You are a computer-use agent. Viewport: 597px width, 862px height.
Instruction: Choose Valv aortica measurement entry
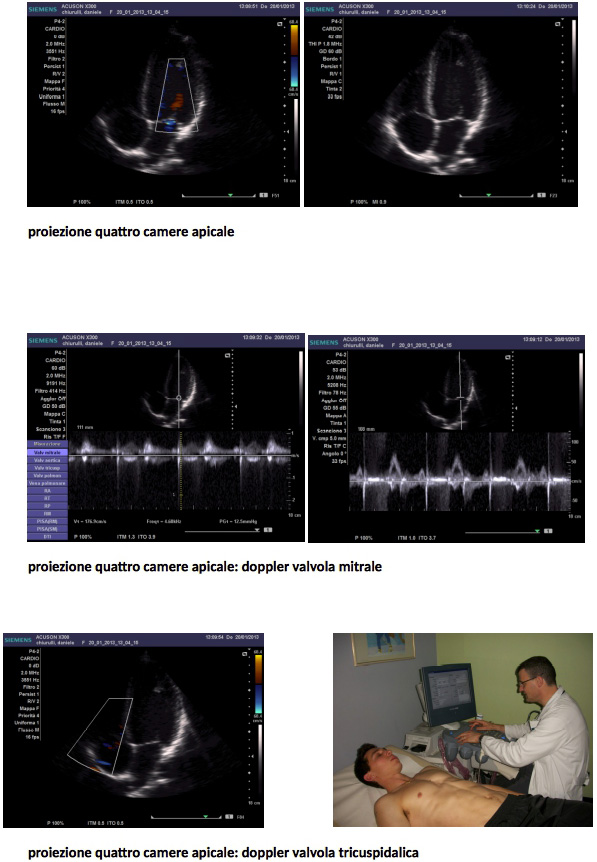click(47, 460)
